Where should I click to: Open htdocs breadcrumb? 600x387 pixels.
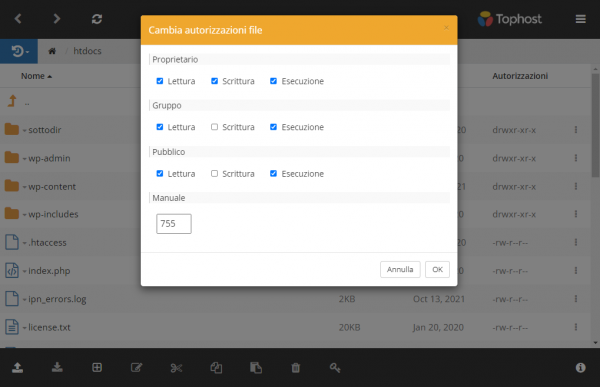(x=87, y=51)
